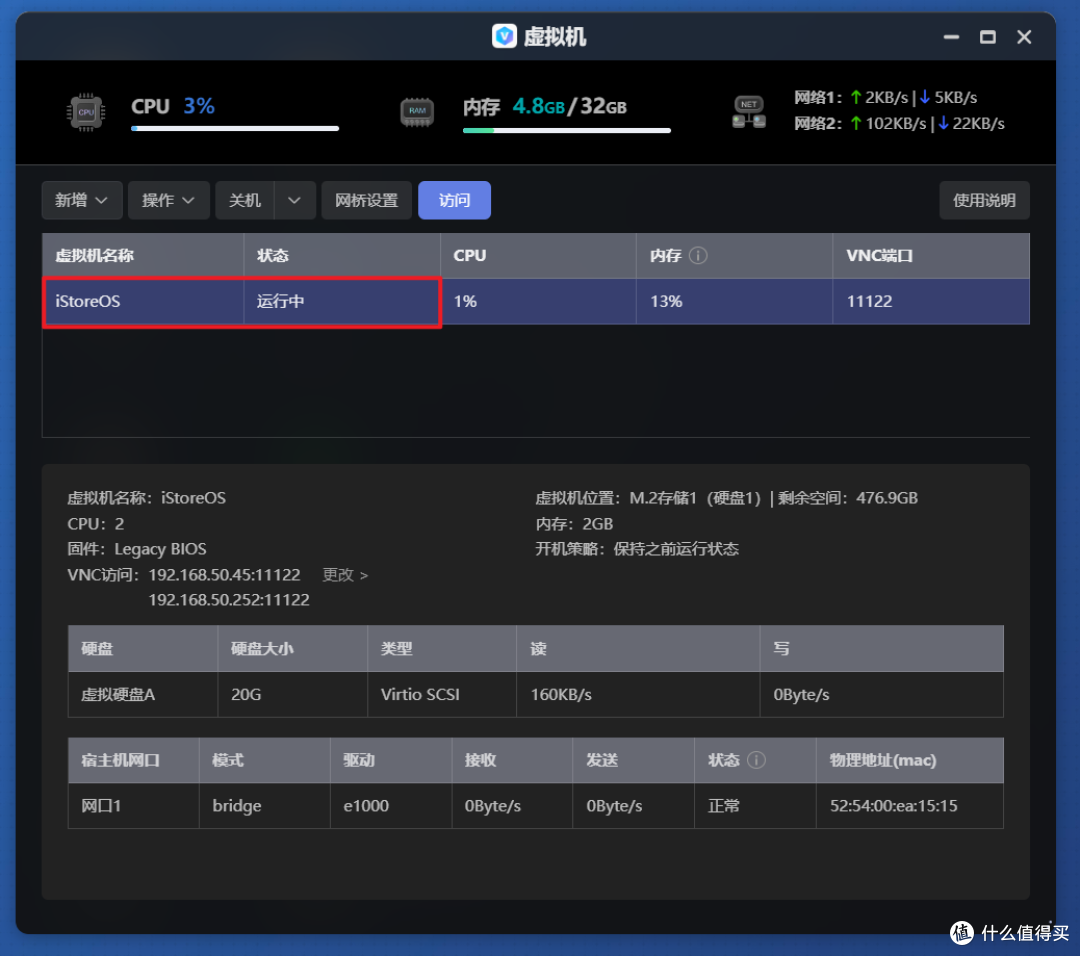Click the 1% CPU cell of iStoreOS
The height and width of the screenshot is (956, 1080).
(x=538, y=301)
